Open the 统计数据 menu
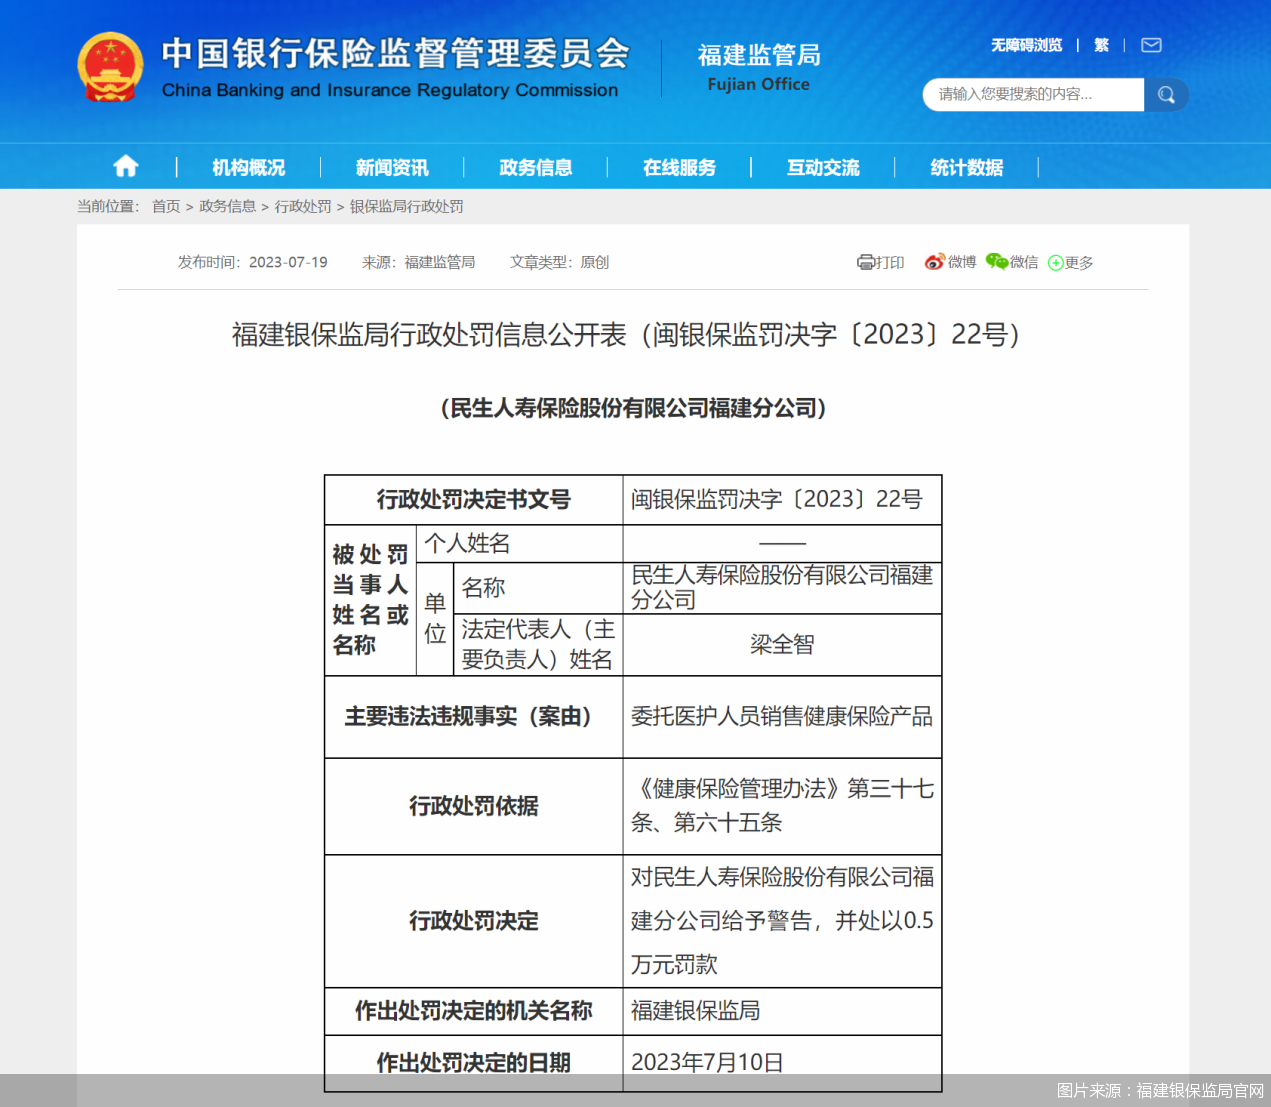Viewport: 1271px width, 1107px height. coord(967,167)
